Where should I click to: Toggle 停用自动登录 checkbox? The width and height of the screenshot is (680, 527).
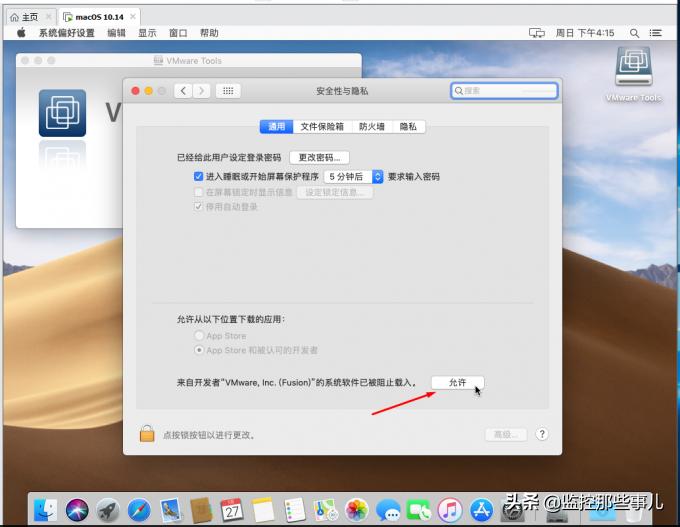click(x=198, y=206)
